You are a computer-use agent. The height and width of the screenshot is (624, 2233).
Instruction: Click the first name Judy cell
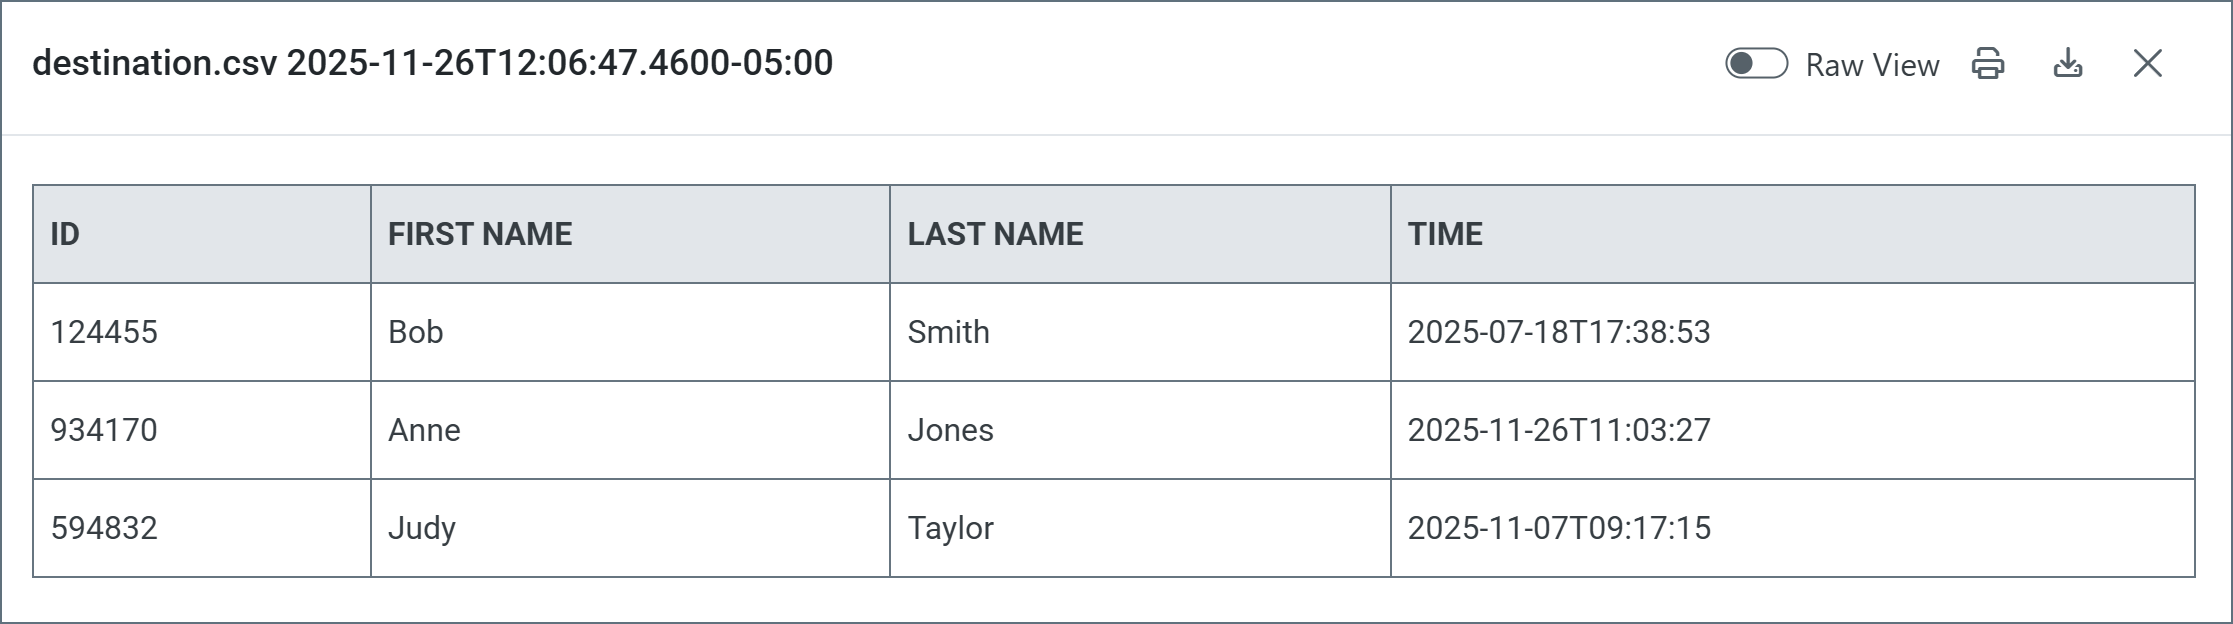[422, 528]
